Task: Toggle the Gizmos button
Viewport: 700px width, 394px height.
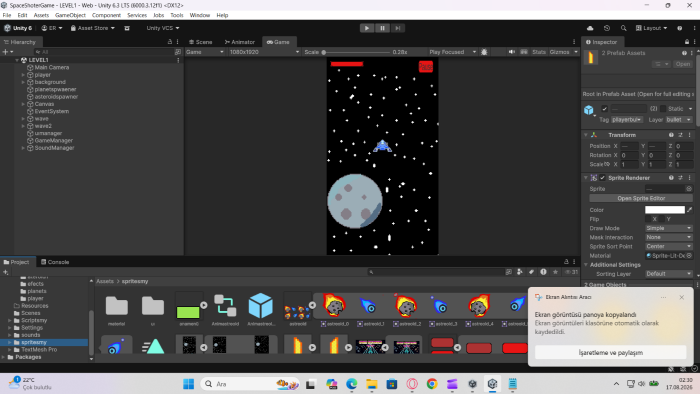Action: (x=559, y=52)
